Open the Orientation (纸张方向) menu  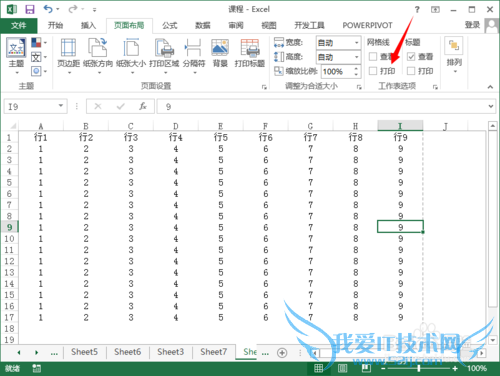click(98, 55)
